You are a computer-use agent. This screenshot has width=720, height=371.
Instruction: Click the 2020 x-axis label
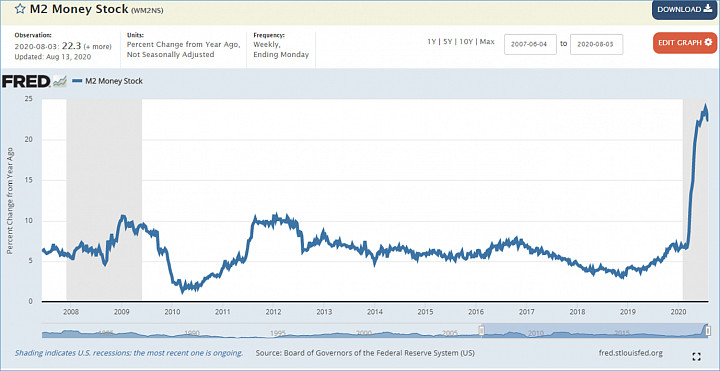click(x=678, y=312)
